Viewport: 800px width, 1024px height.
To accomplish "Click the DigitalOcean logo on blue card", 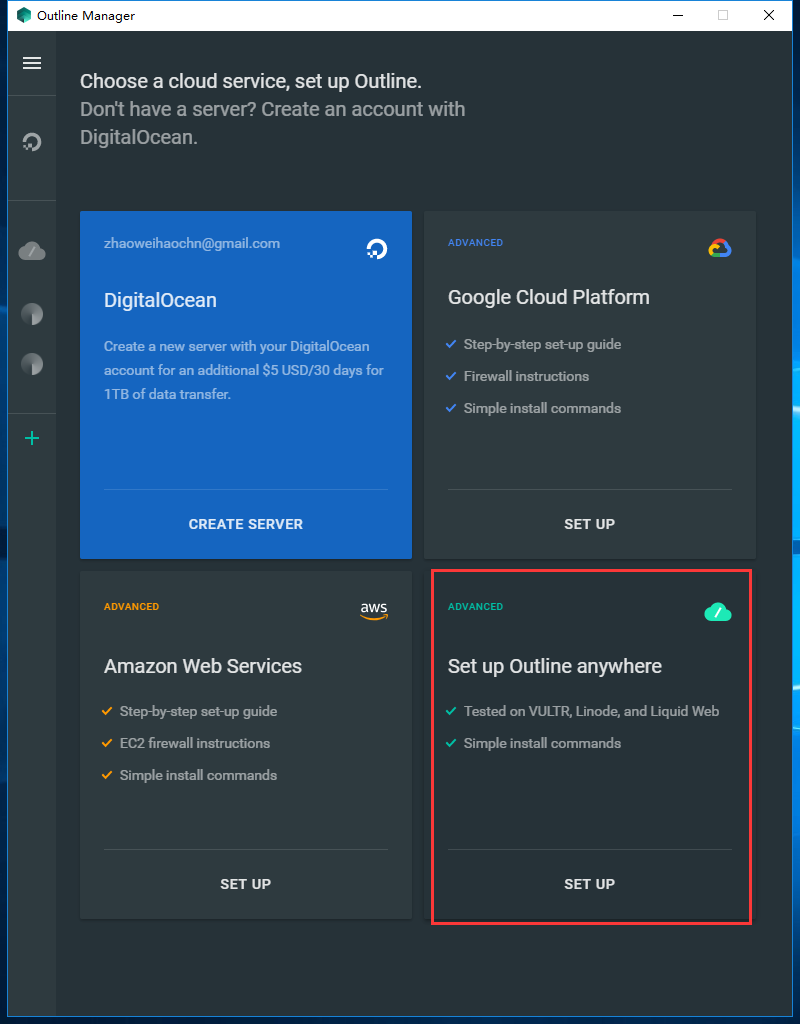I will [377, 249].
